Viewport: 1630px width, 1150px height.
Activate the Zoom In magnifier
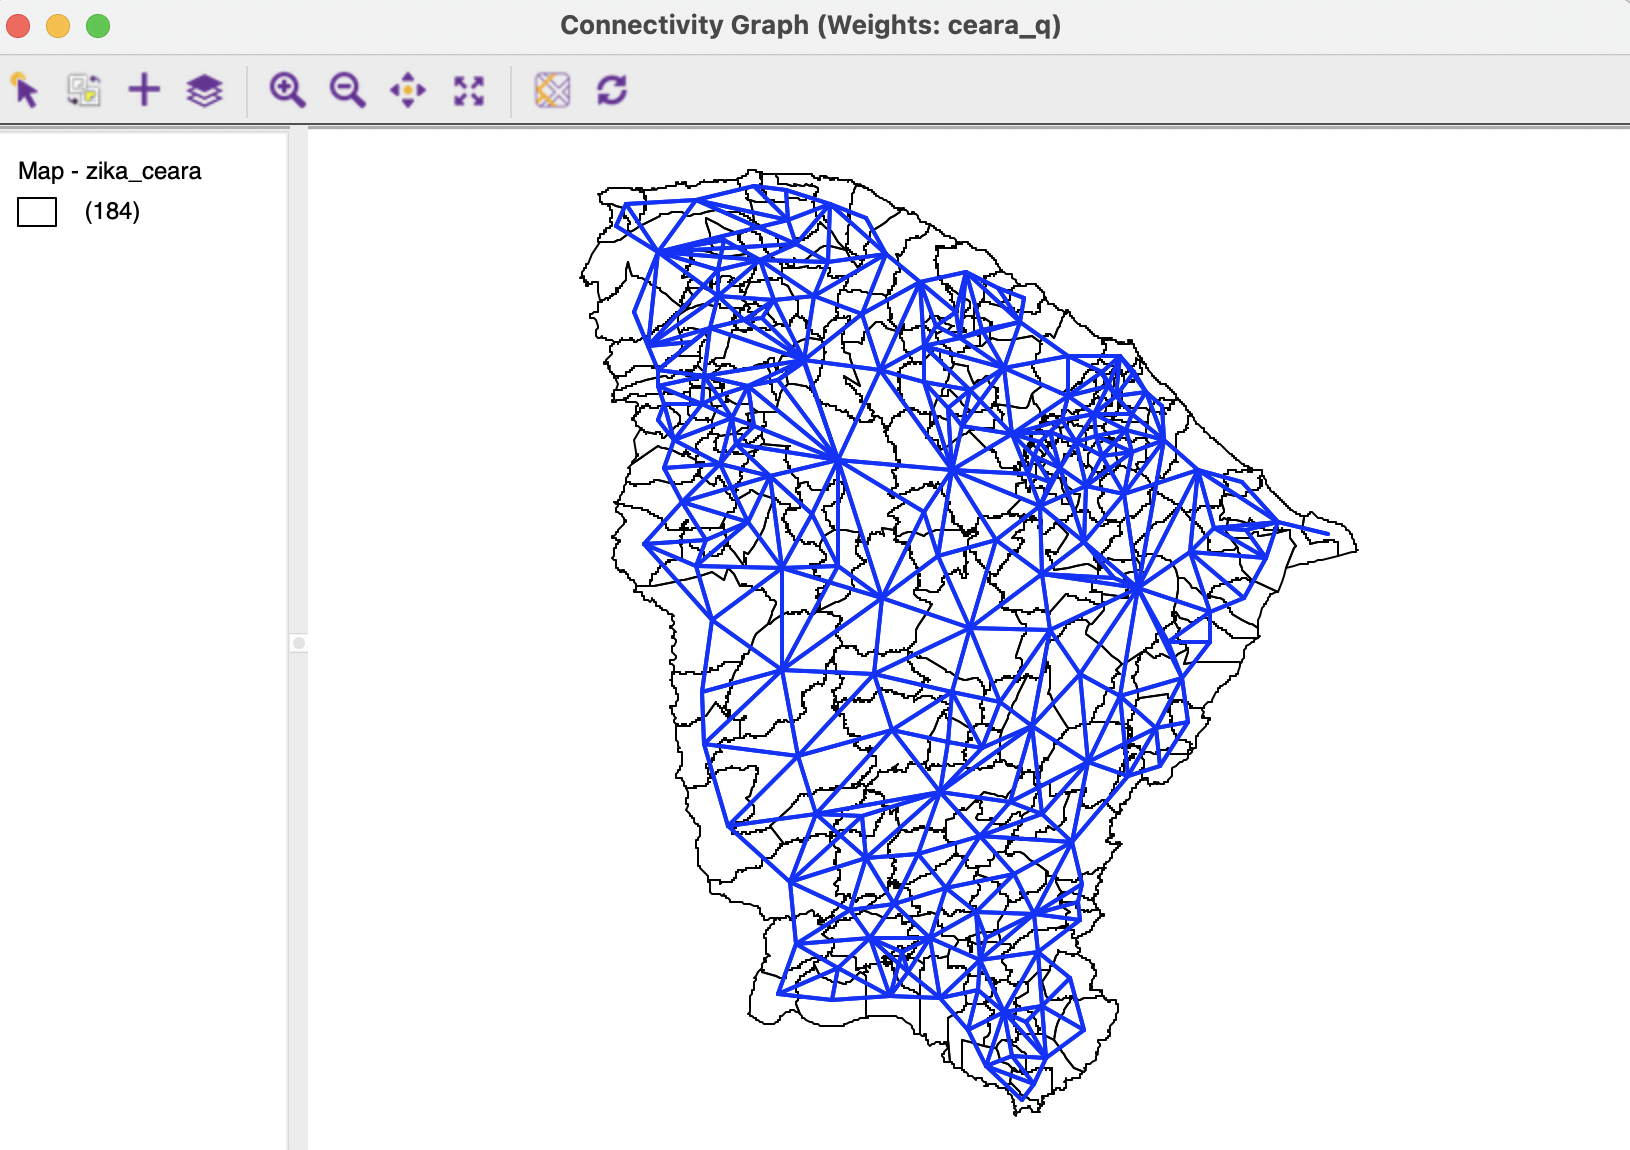click(287, 90)
